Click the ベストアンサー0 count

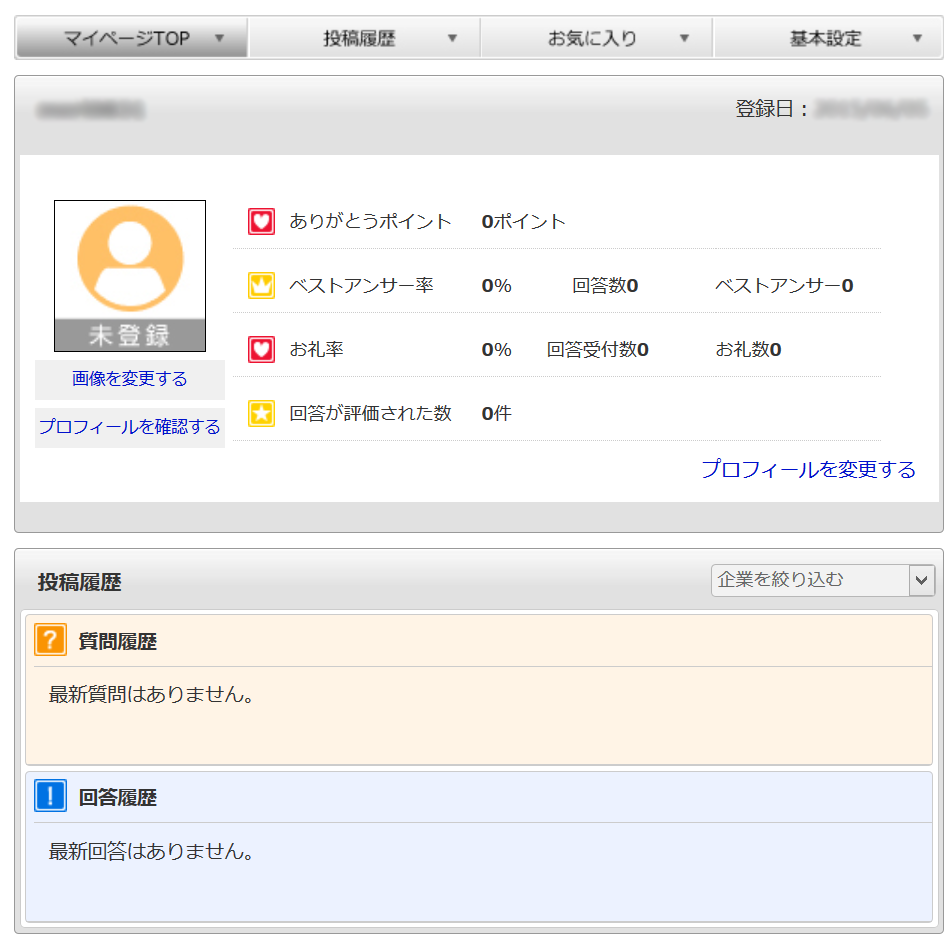[x=784, y=286]
